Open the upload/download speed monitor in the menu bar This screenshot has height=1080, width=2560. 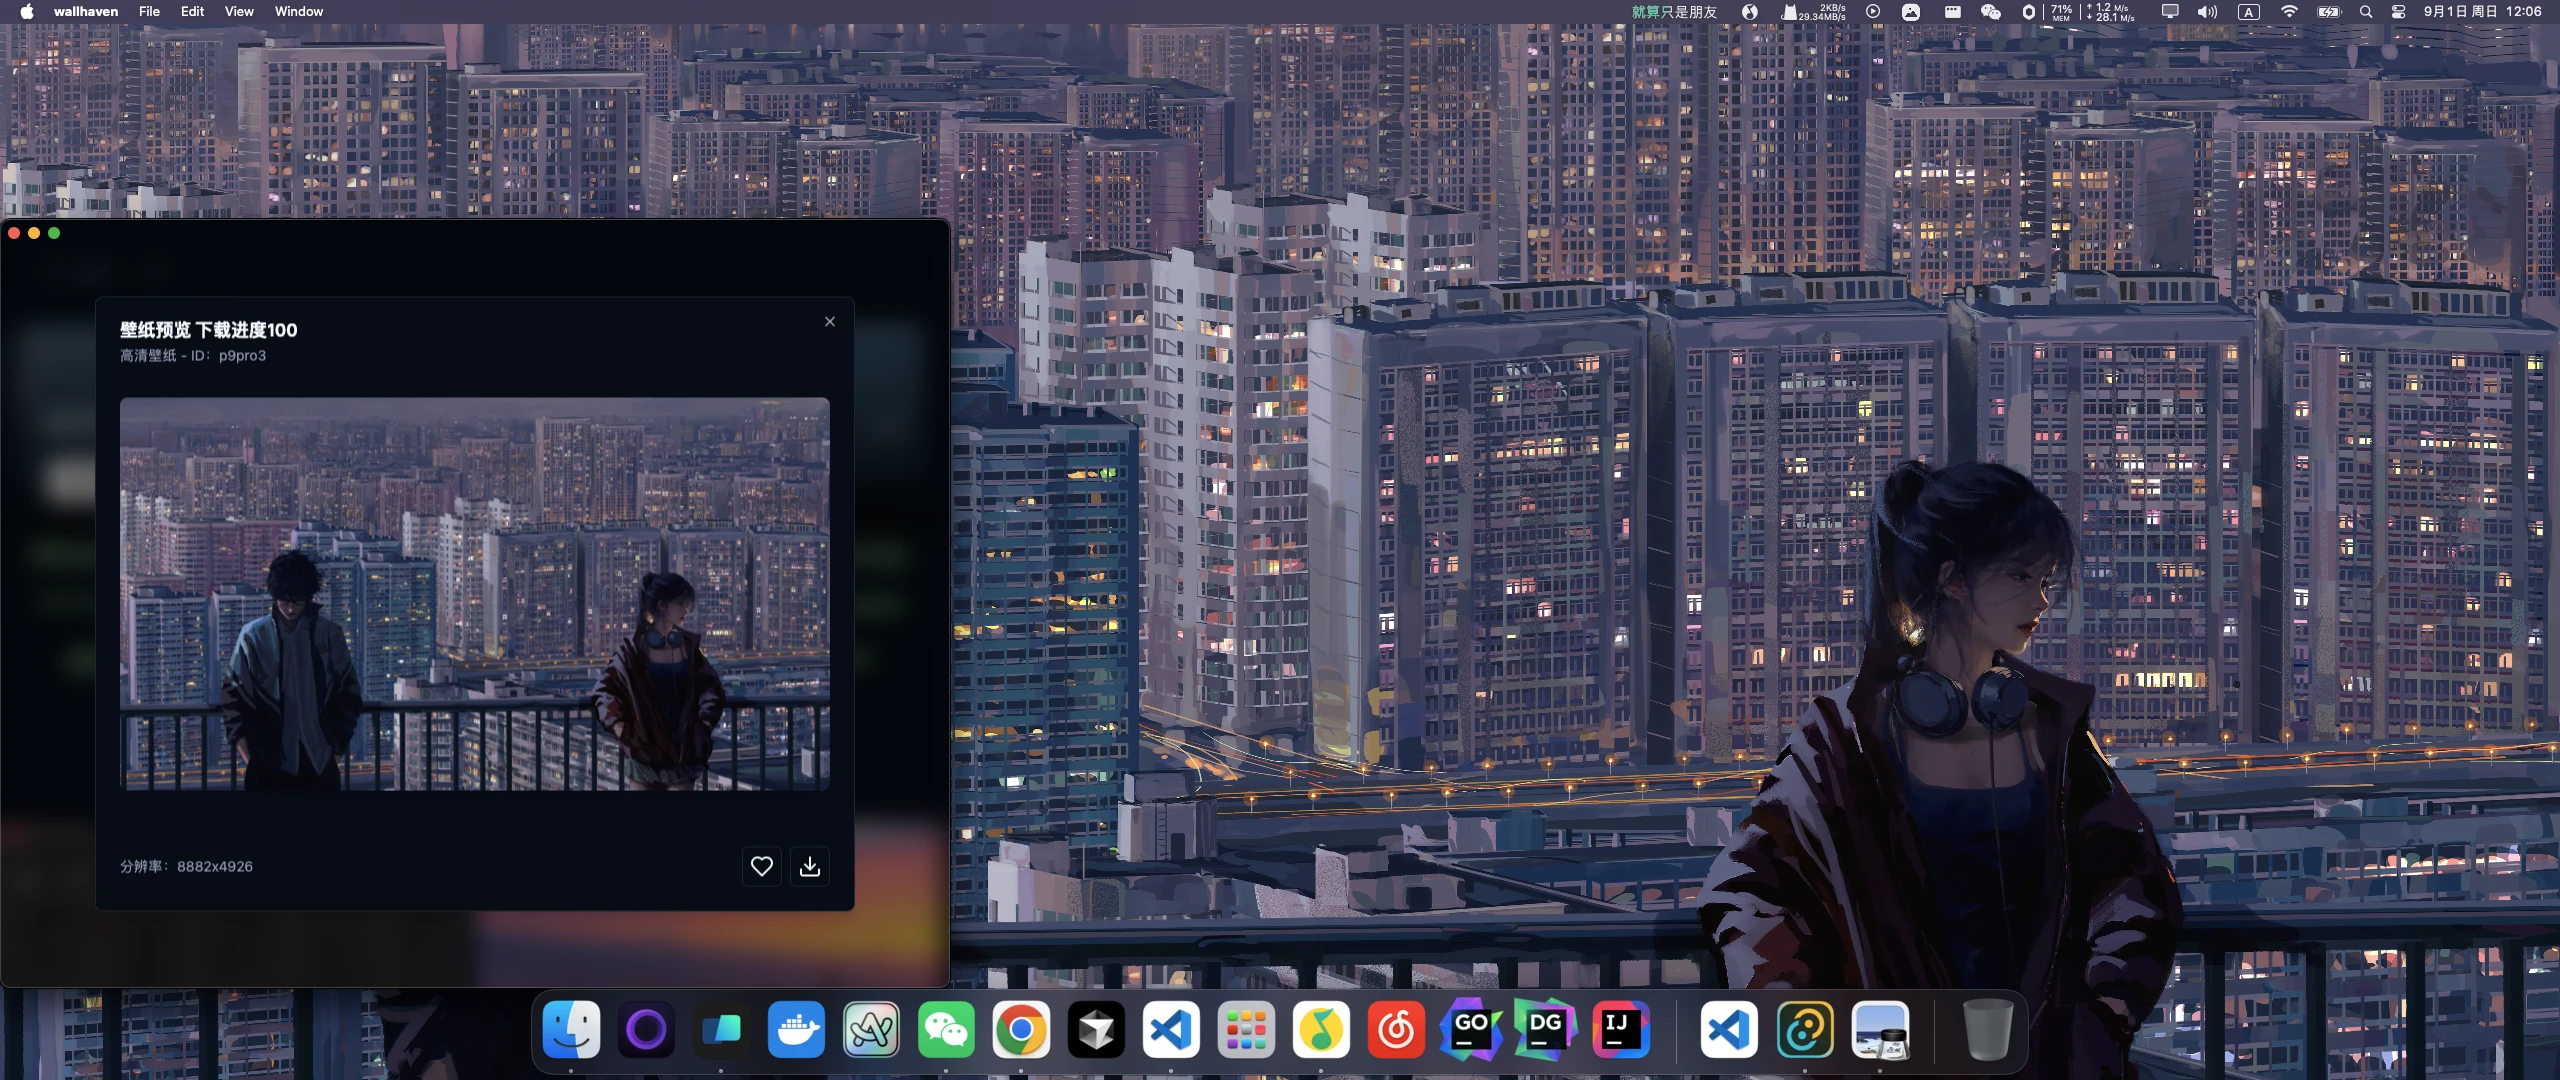click(x=2110, y=12)
